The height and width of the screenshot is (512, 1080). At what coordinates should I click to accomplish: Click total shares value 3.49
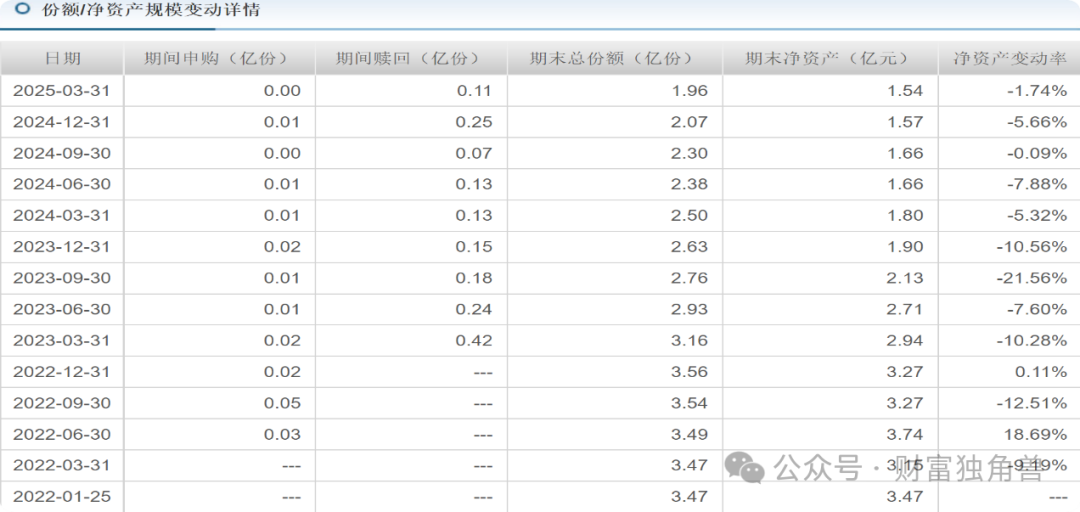point(689,434)
